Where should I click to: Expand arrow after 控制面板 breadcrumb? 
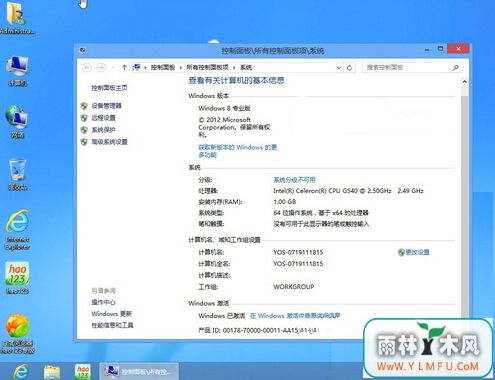click(181, 68)
